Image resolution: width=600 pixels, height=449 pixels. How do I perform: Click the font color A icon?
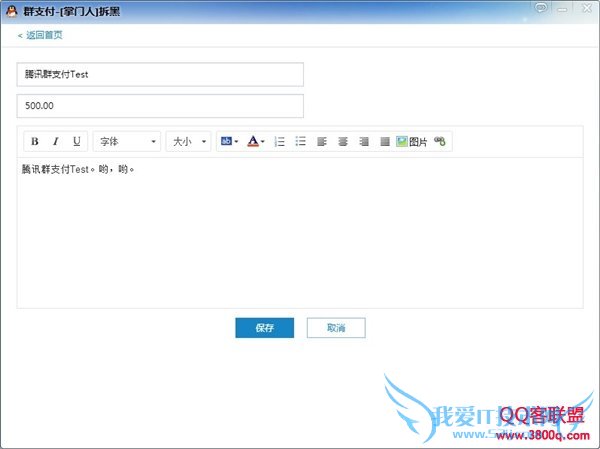253,141
